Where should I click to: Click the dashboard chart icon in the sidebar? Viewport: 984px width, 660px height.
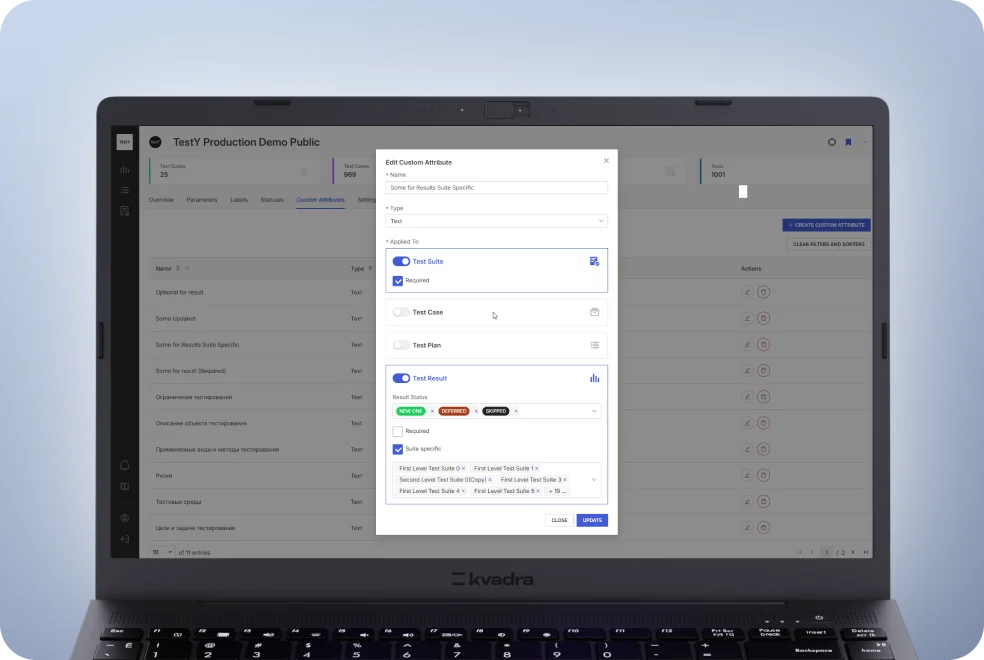tap(125, 169)
